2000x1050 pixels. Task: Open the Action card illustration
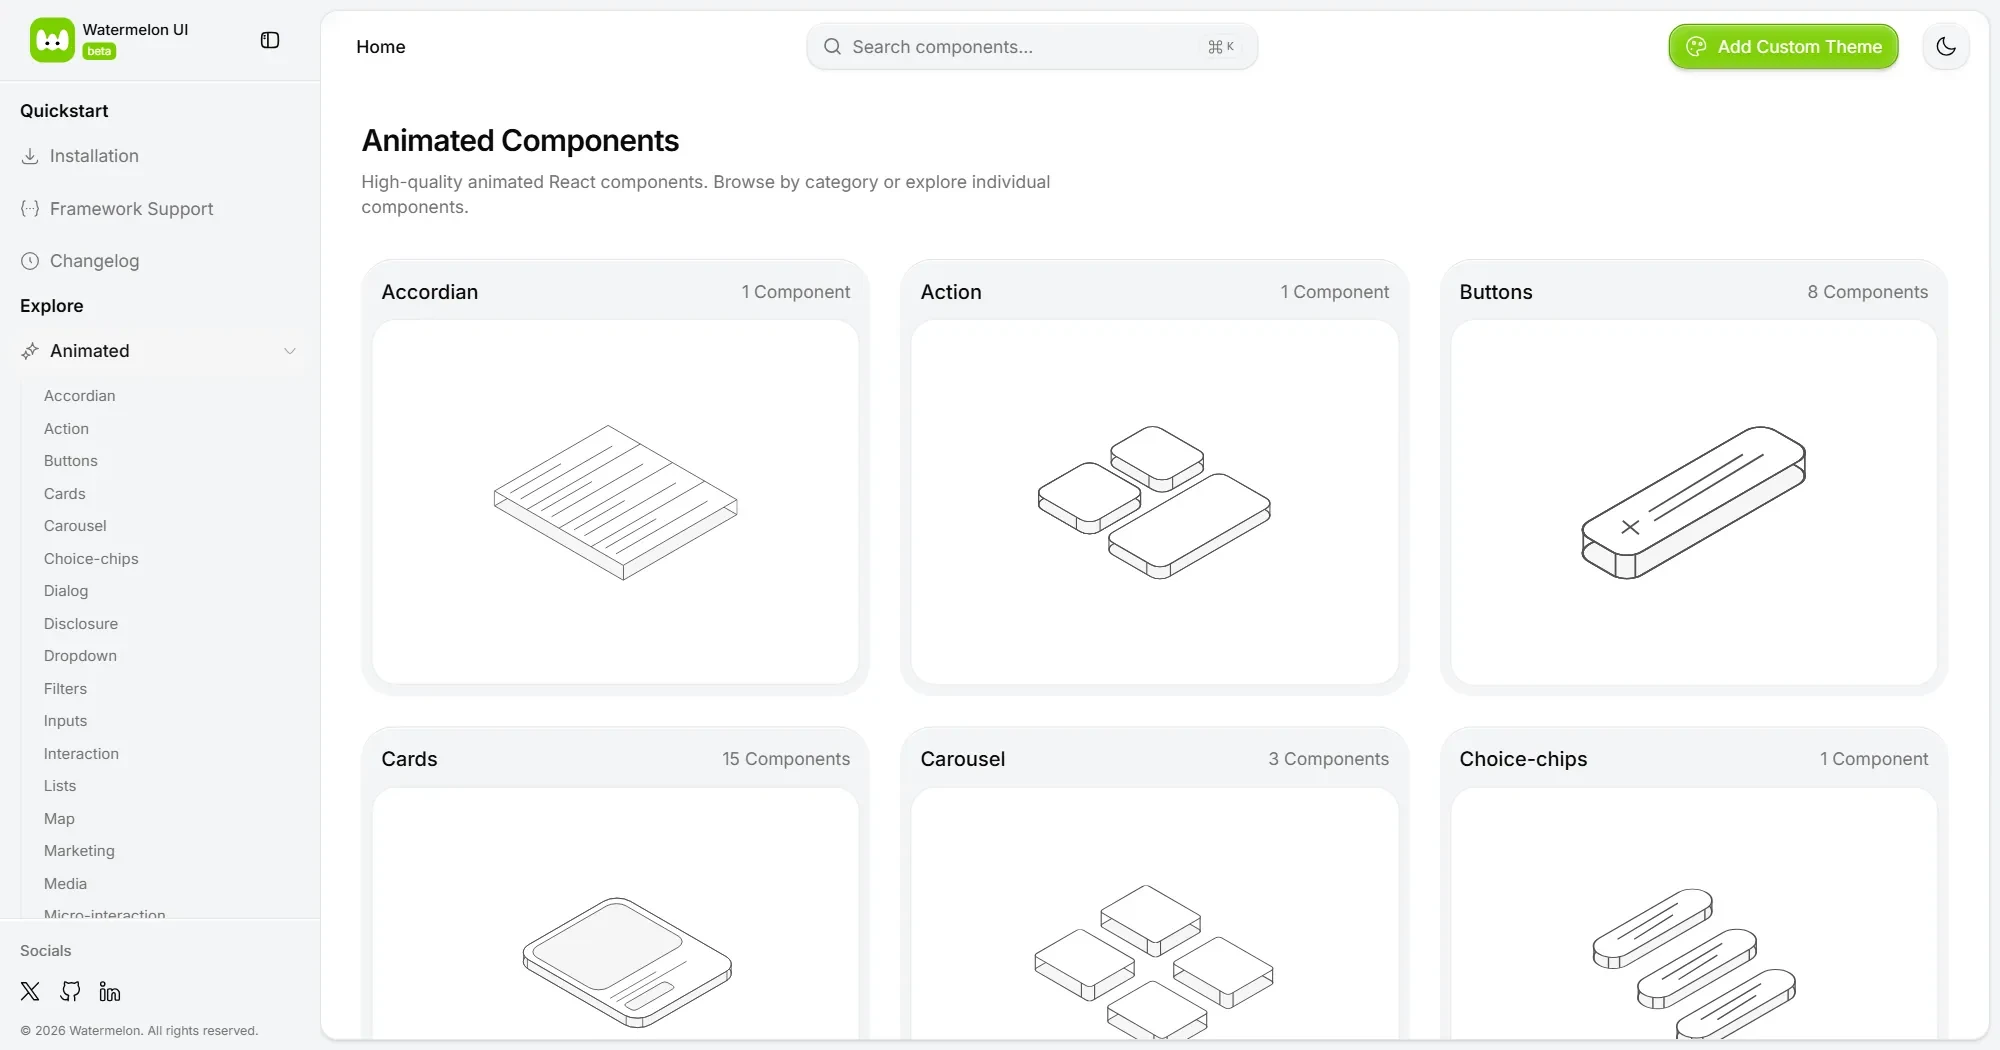[x=1154, y=502]
